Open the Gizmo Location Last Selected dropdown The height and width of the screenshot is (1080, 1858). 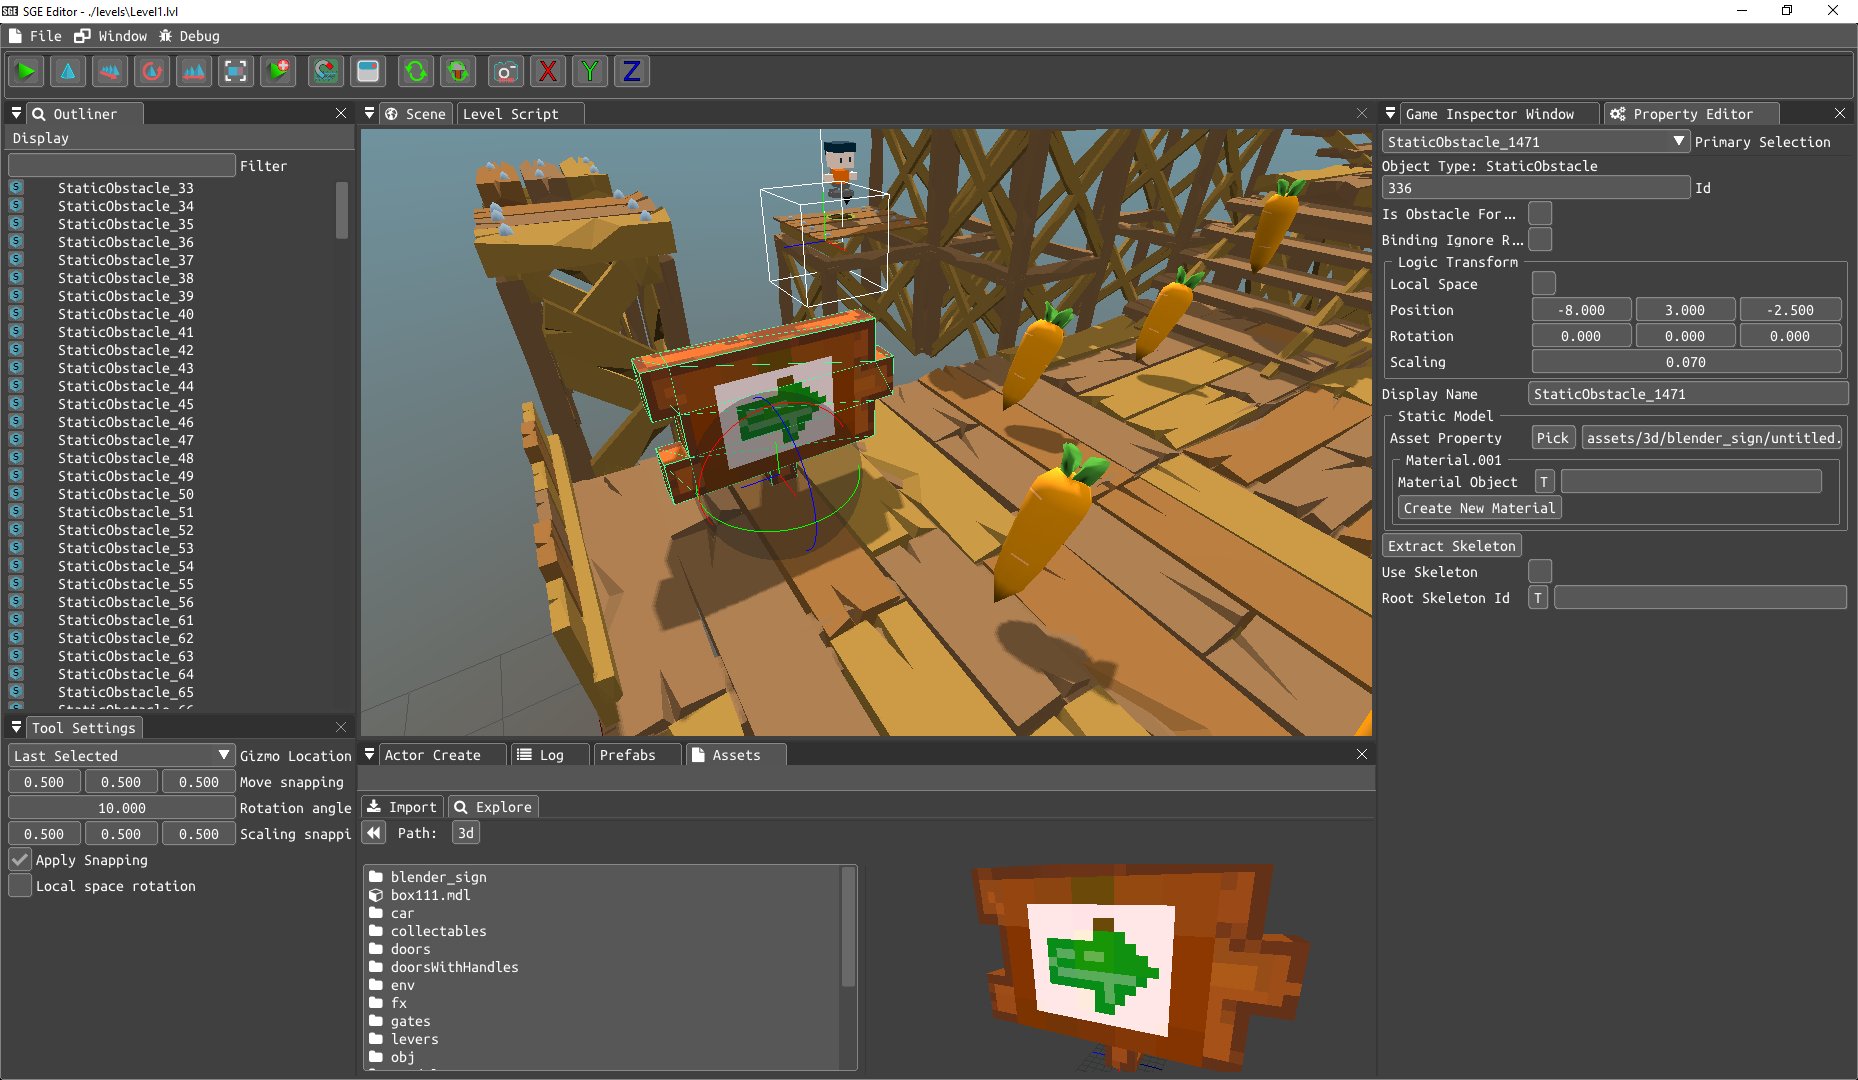click(x=122, y=756)
